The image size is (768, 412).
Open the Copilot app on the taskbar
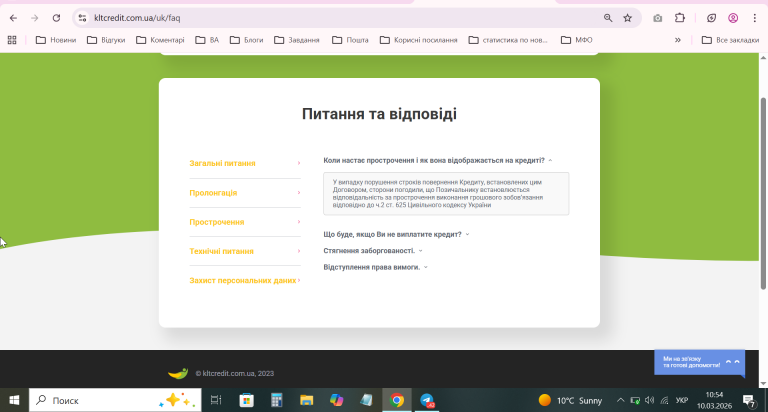(x=336, y=400)
